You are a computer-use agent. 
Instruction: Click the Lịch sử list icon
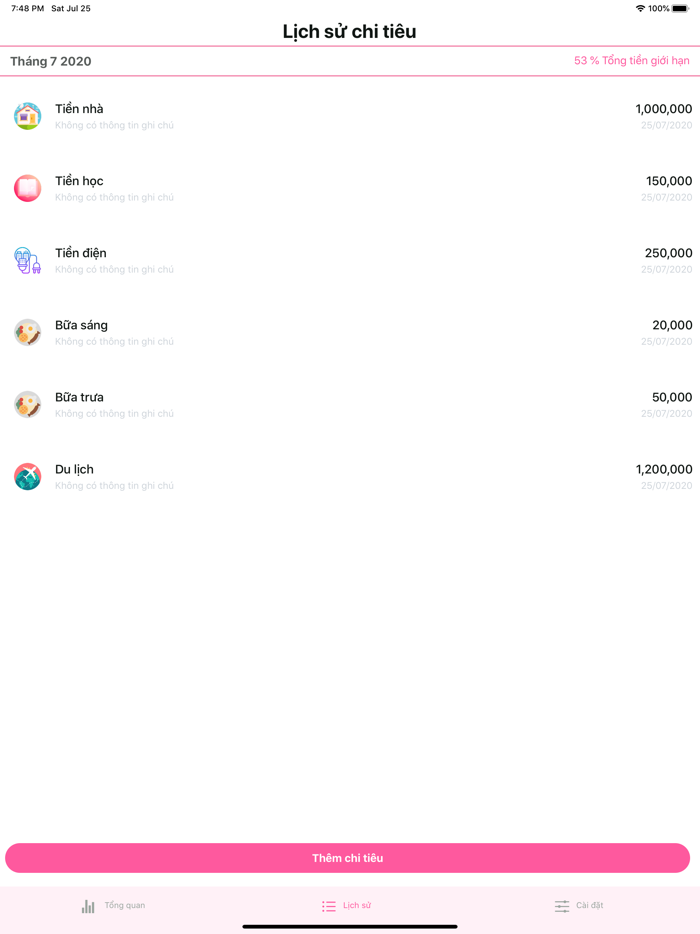(329, 906)
